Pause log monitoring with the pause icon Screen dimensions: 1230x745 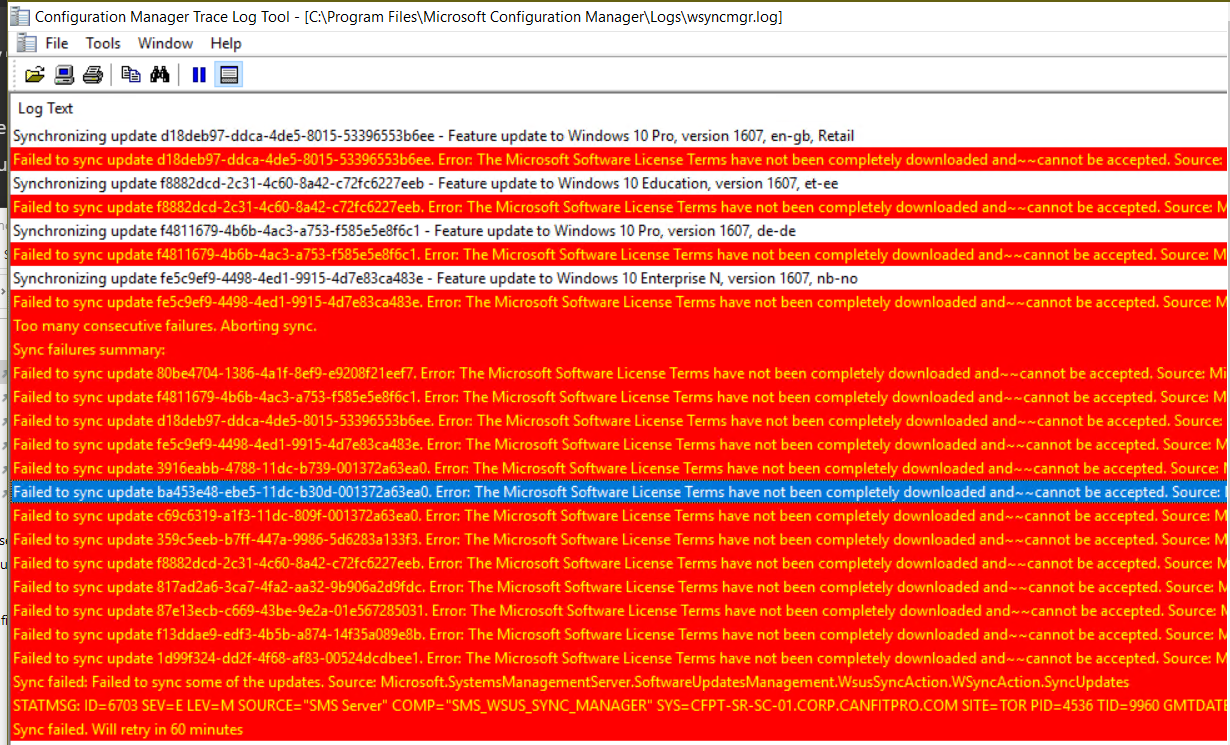click(199, 74)
